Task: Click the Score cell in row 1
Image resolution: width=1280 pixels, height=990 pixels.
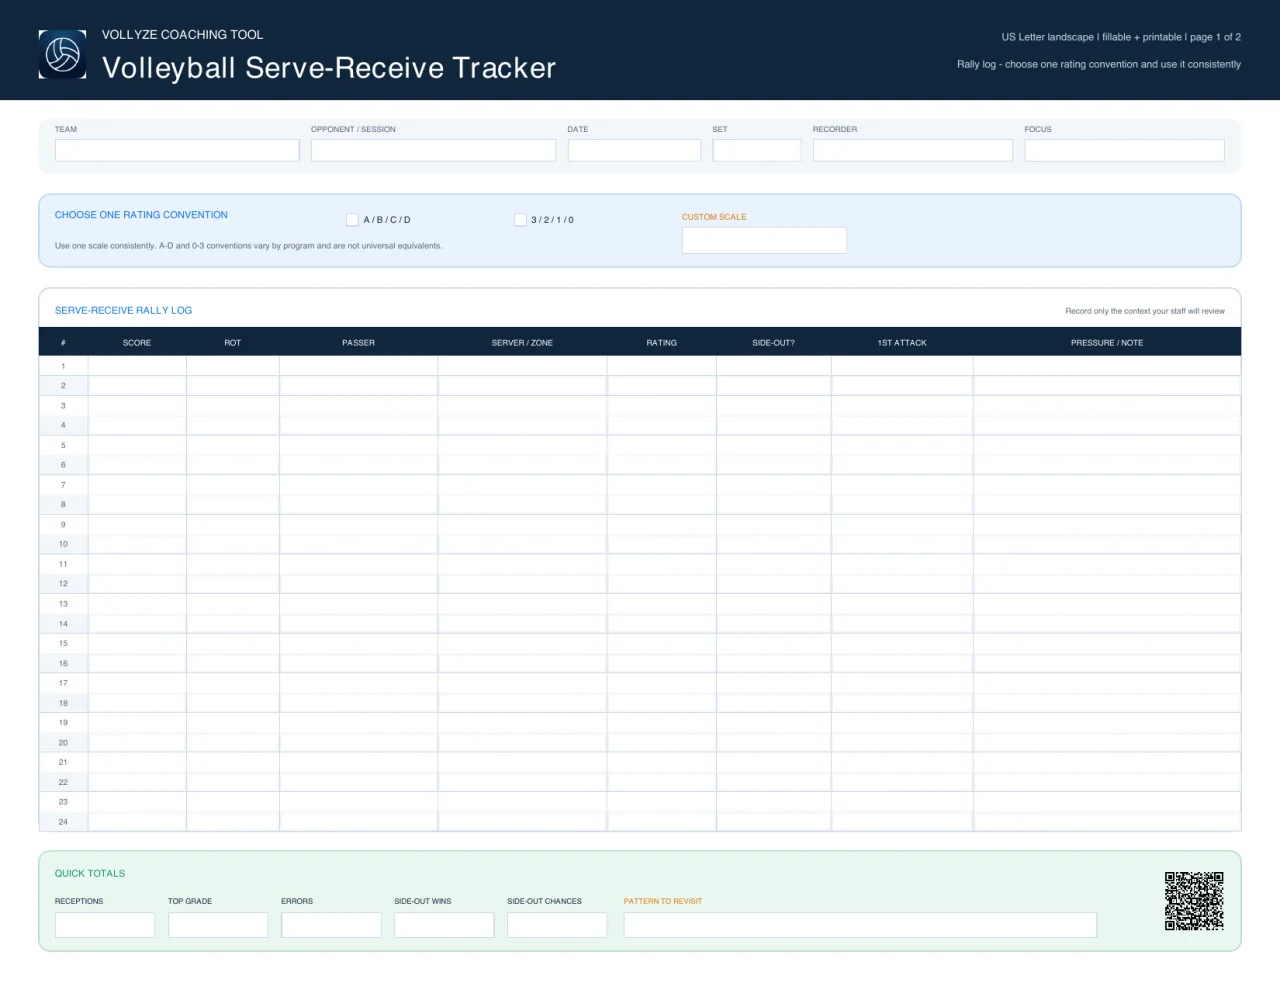Action: pos(137,366)
